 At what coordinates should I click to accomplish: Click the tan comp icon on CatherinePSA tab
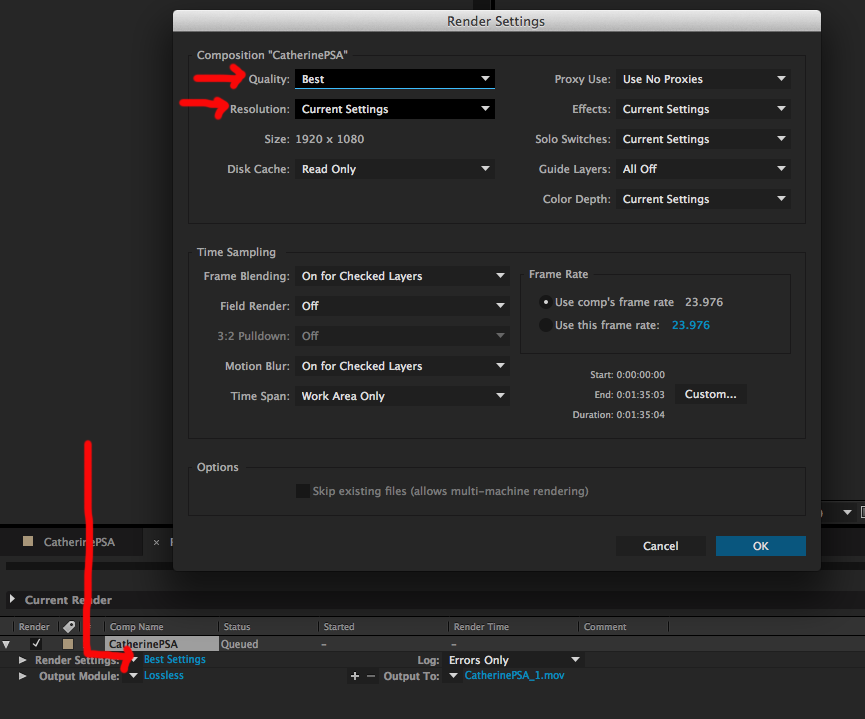tap(28, 541)
